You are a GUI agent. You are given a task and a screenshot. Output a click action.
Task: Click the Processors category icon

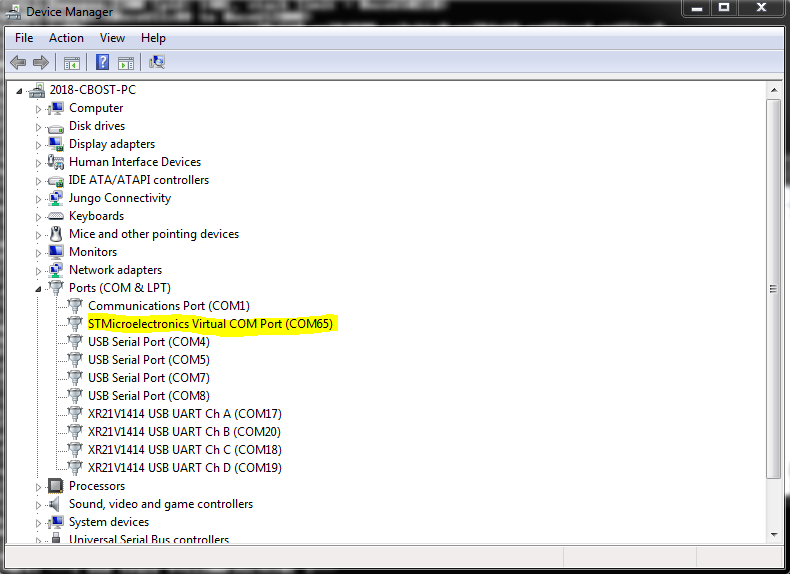(x=55, y=486)
